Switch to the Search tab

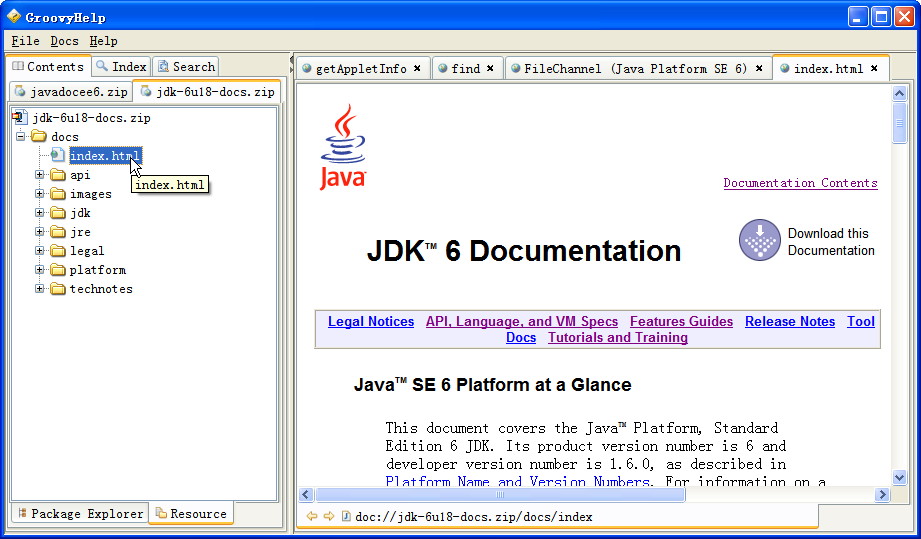186,66
